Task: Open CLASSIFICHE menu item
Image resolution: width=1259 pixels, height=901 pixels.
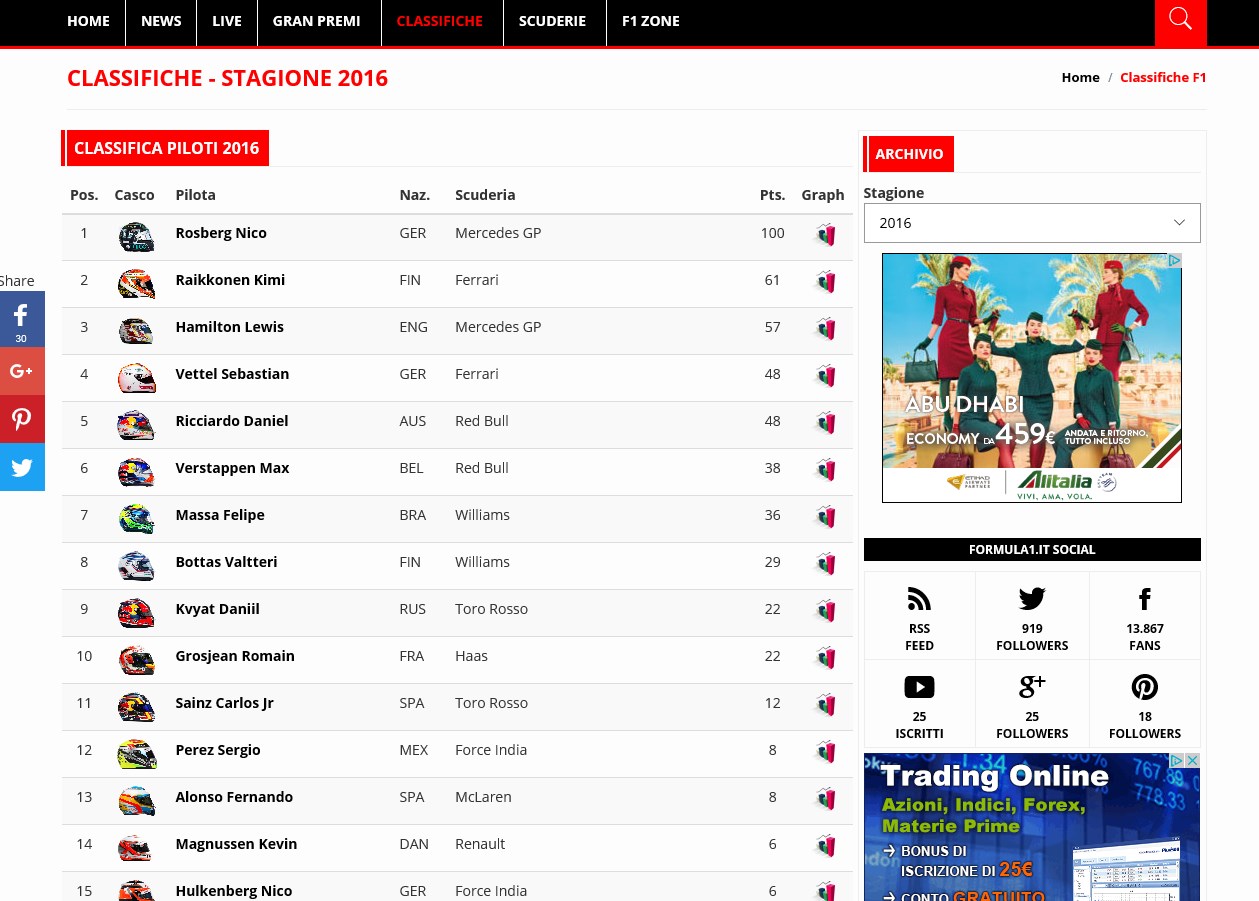Action: pos(439,21)
